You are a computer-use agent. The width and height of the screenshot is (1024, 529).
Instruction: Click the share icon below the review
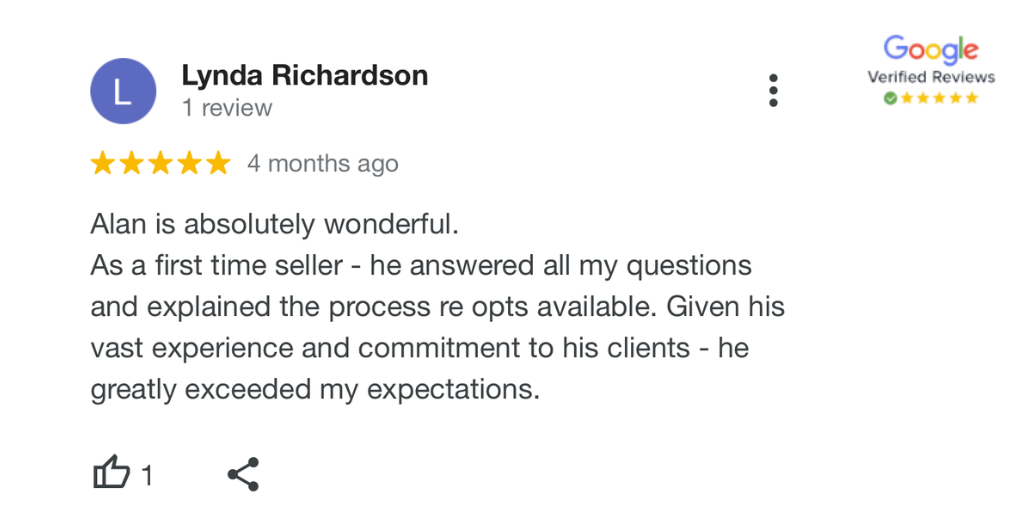pos(244,474)
